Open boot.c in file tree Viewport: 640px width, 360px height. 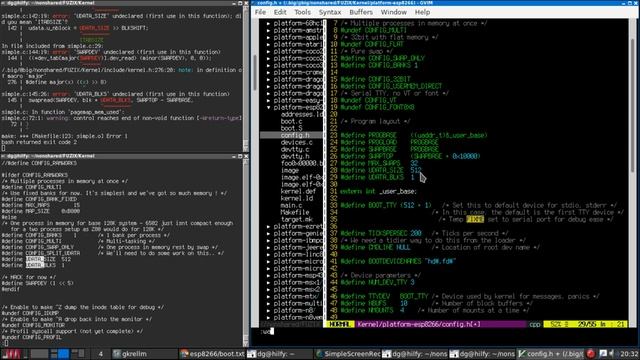pos(291,122)
